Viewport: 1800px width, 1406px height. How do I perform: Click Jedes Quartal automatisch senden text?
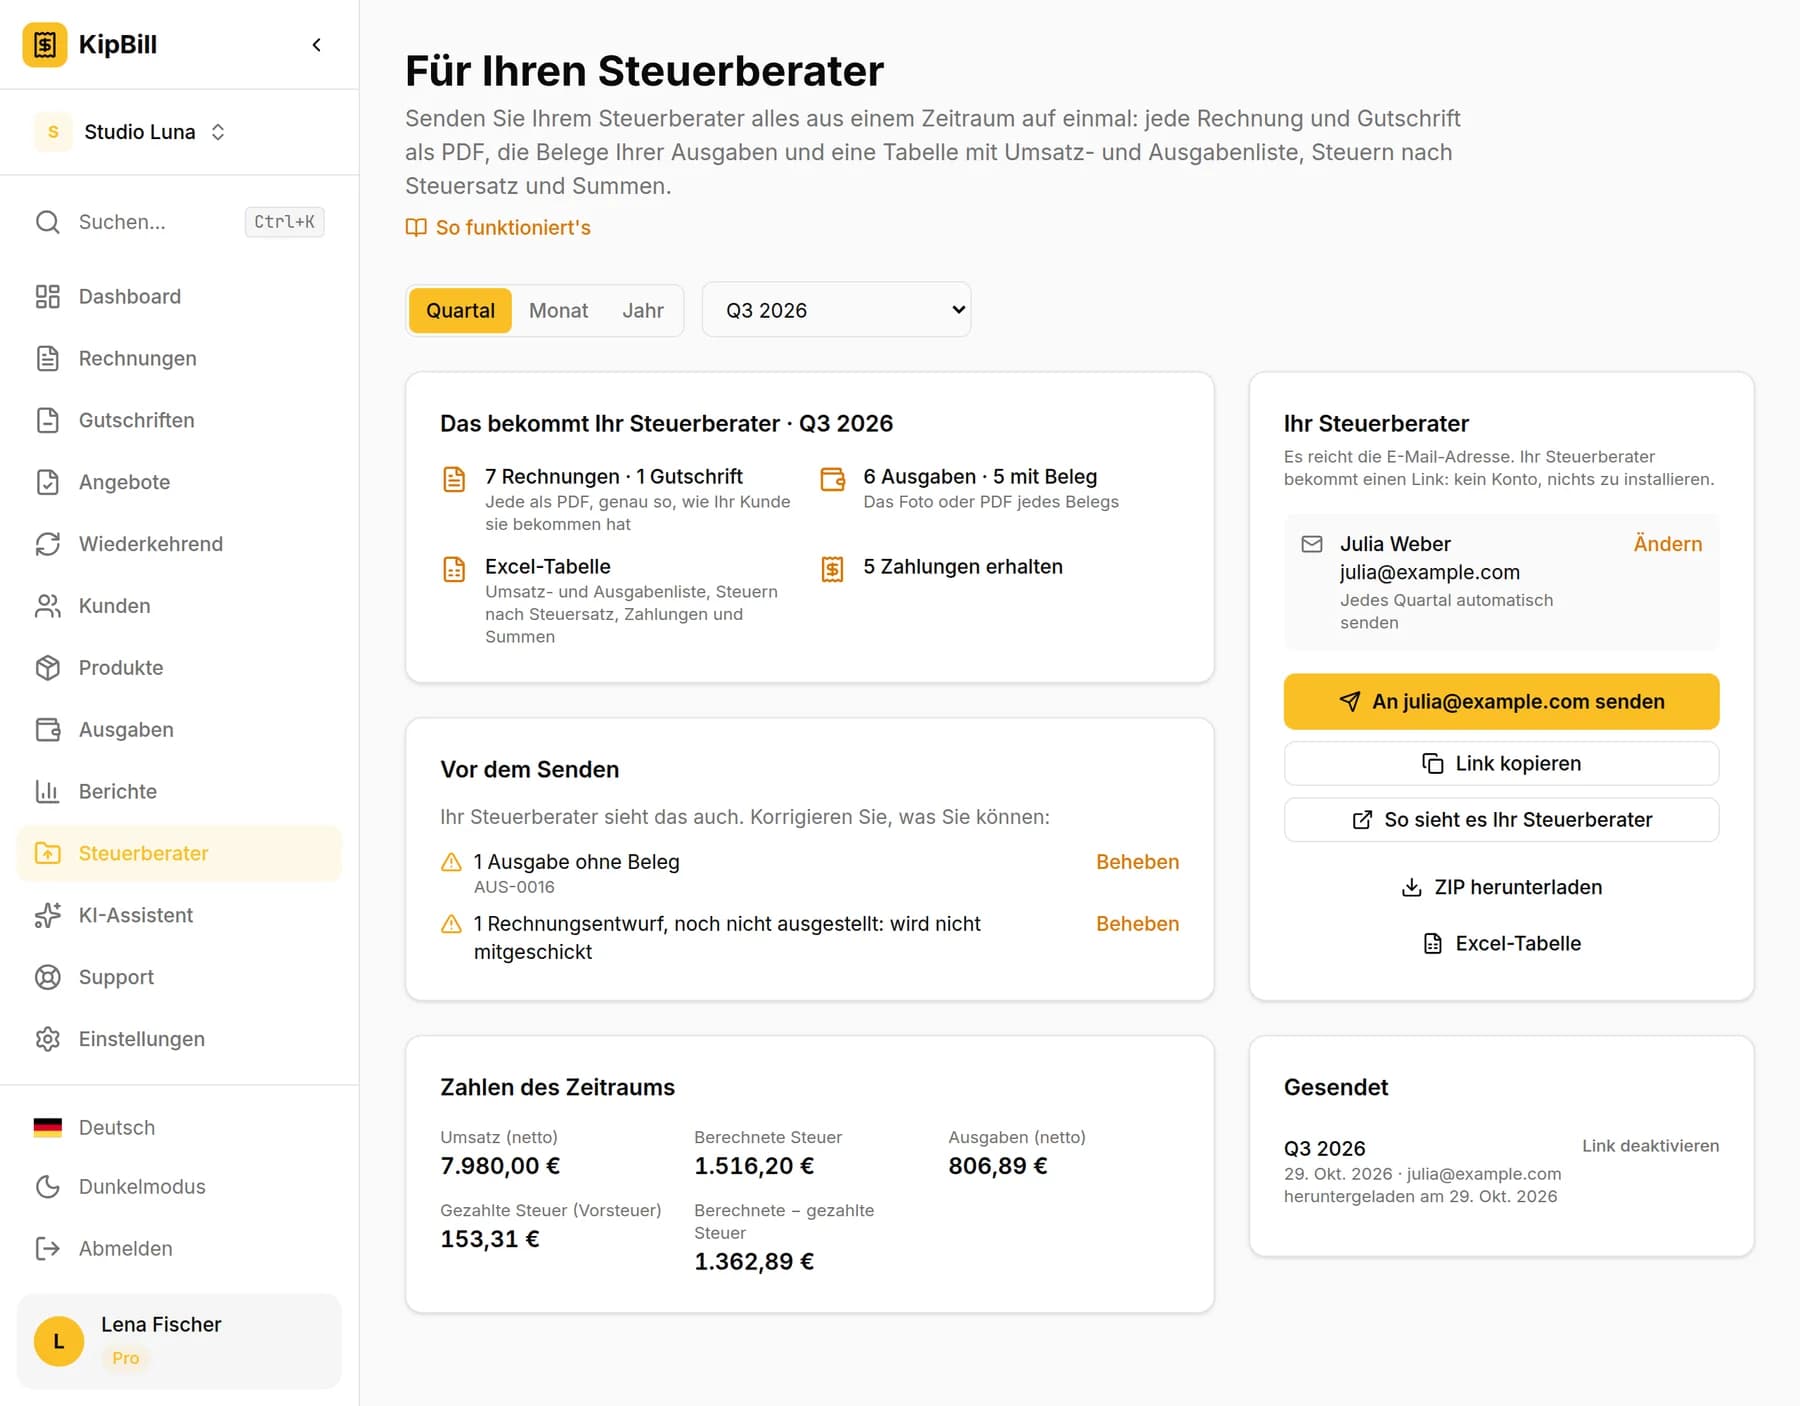[x=1446, y=611]
